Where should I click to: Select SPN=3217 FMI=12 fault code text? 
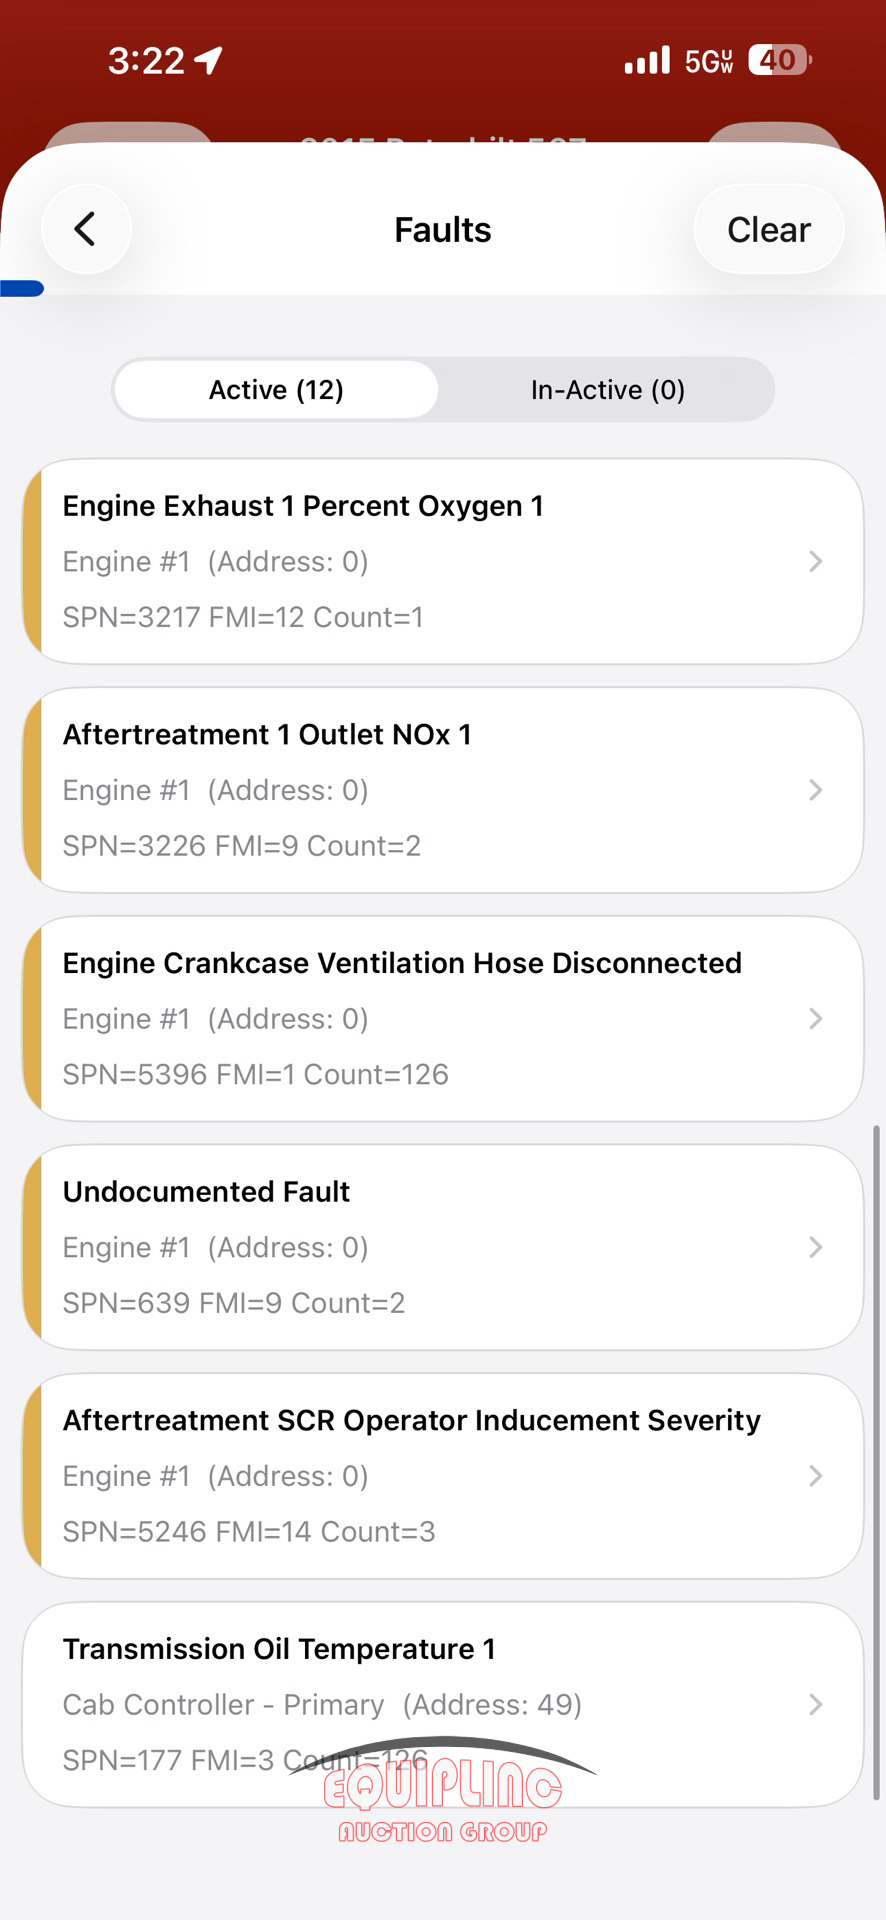(x=243, y=617)
